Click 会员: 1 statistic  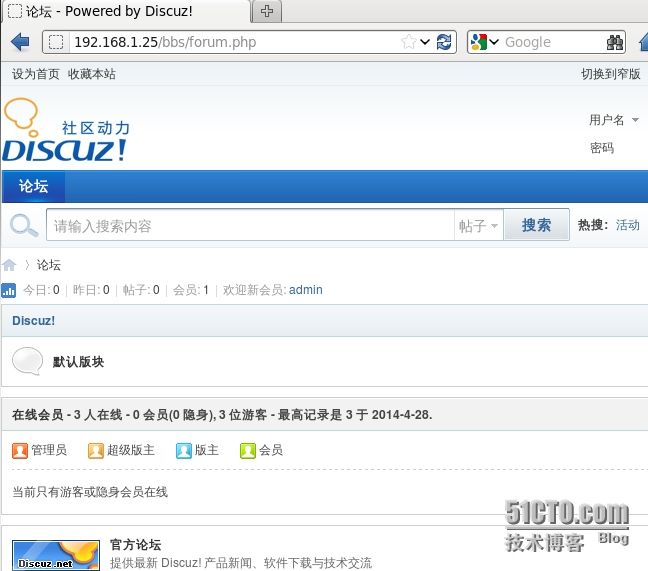(191, 290)
